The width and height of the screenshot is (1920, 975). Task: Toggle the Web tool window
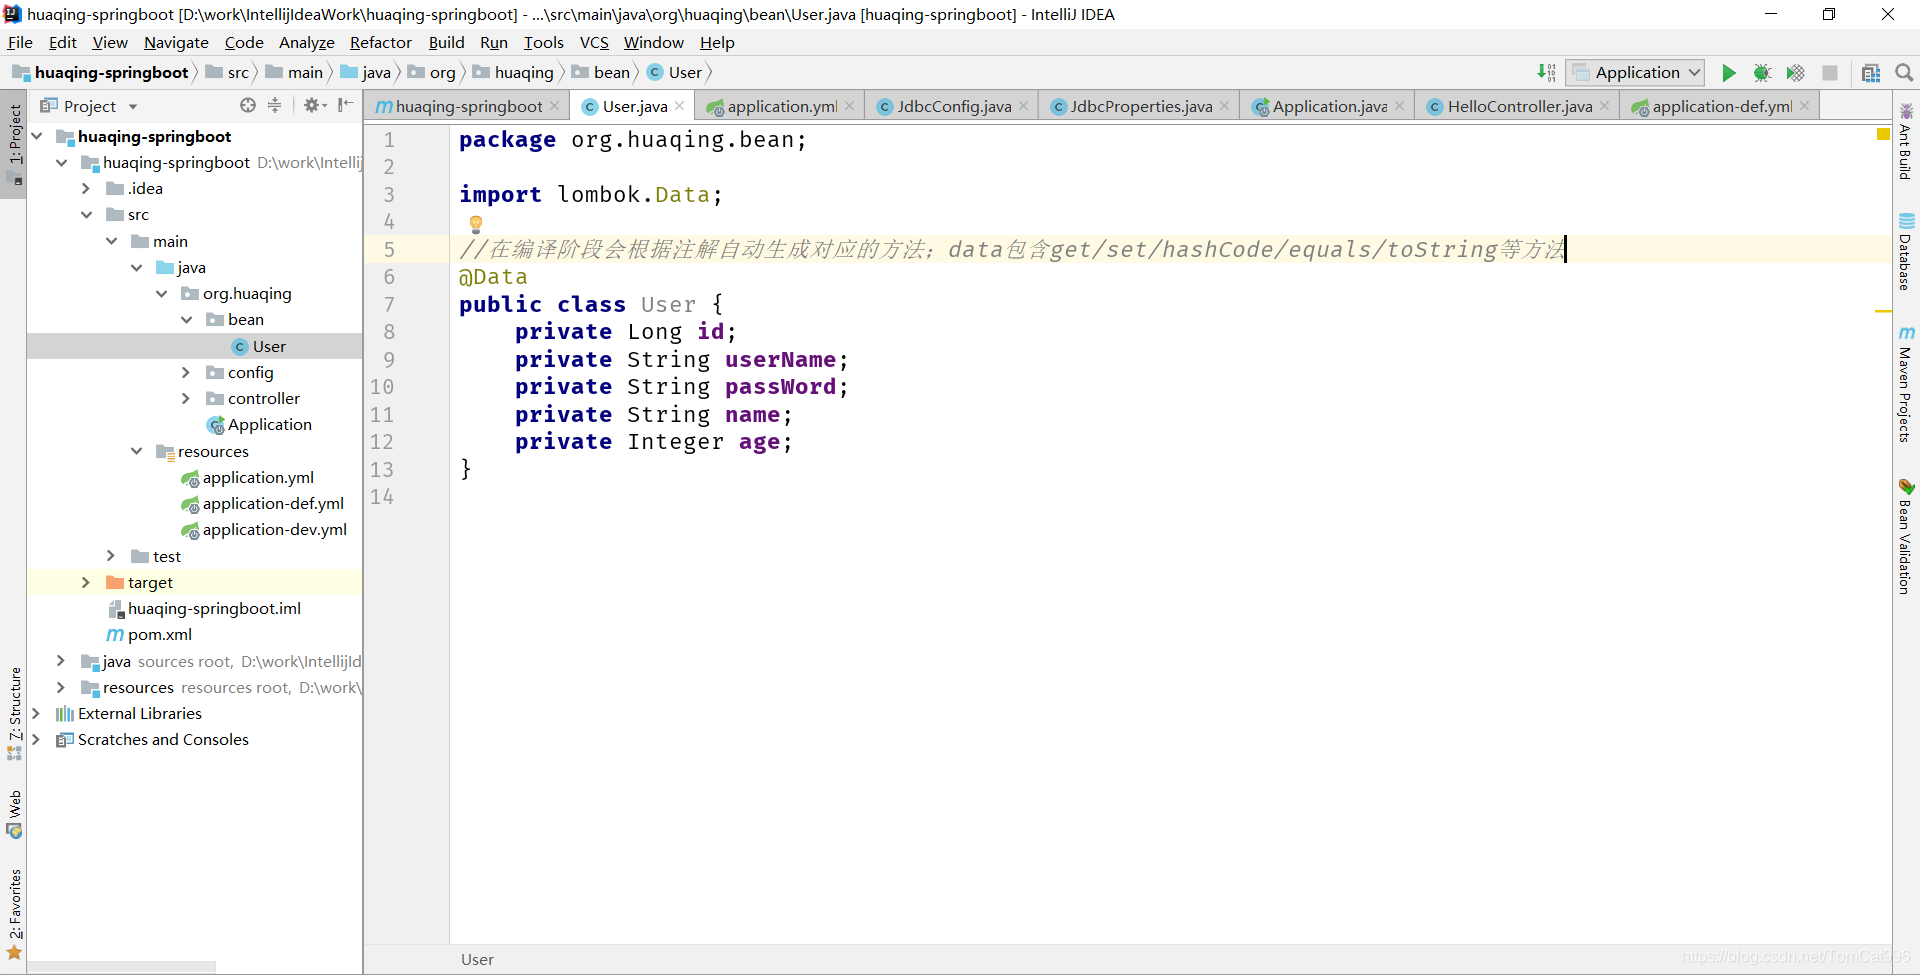point(14,814)
